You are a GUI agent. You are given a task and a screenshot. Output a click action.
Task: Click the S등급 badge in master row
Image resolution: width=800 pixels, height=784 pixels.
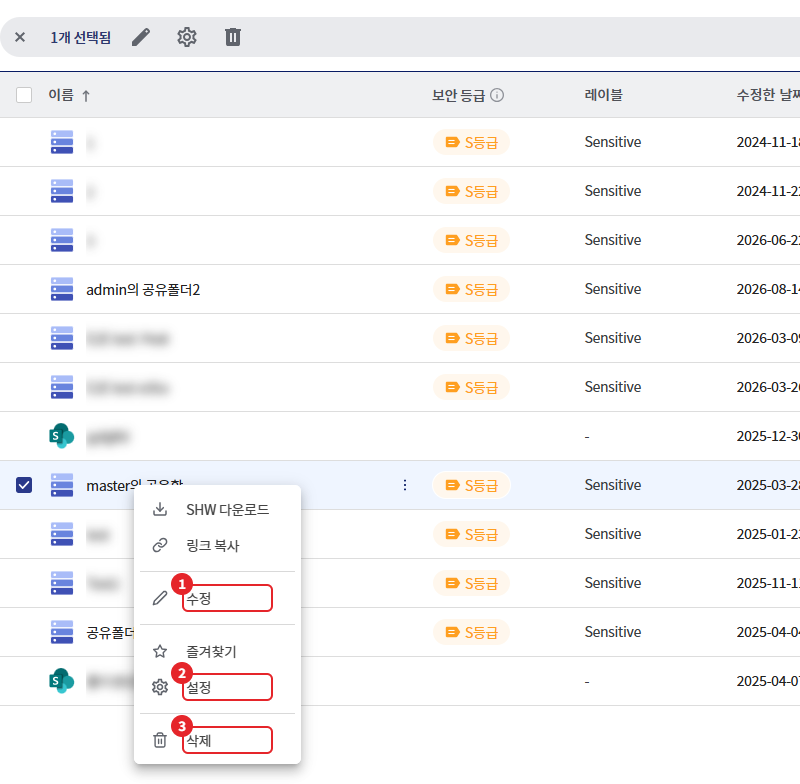471,485
